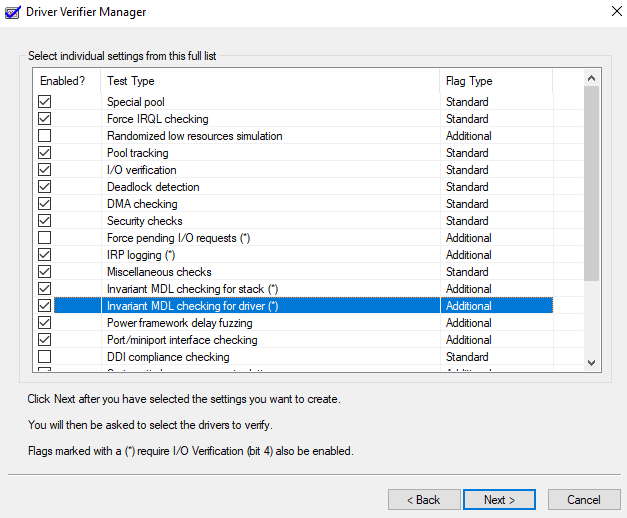627x518 pixels.
Task: Uncheck the Special pool checkbox
Action: [x=45, y=102]
